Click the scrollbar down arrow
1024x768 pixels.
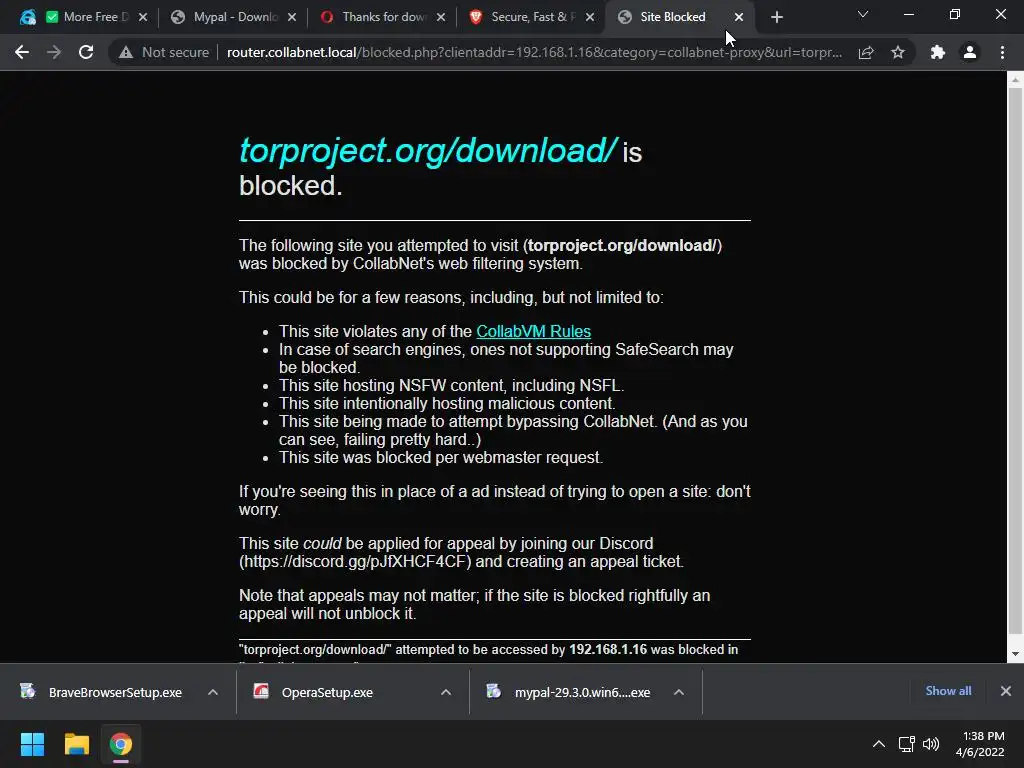coord(1015,654)
